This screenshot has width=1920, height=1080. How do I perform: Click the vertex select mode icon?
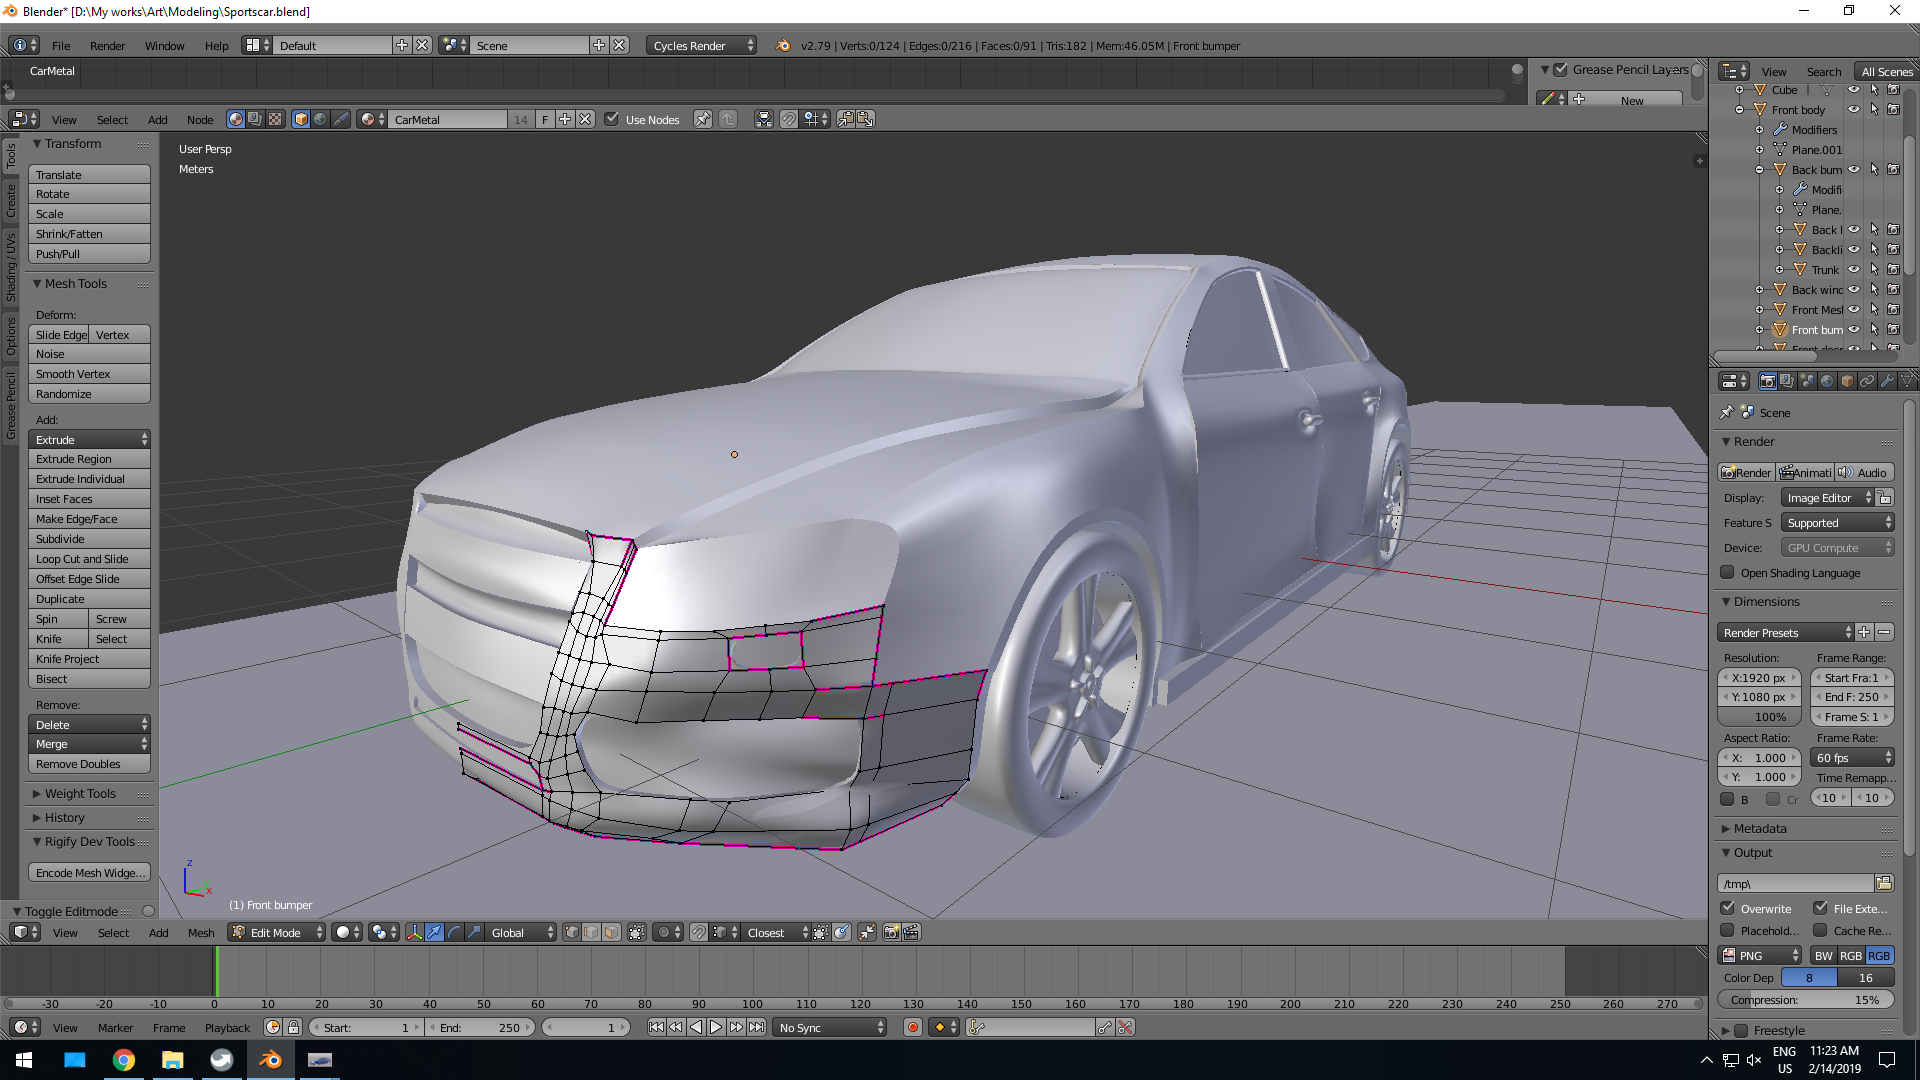point(571,932)
